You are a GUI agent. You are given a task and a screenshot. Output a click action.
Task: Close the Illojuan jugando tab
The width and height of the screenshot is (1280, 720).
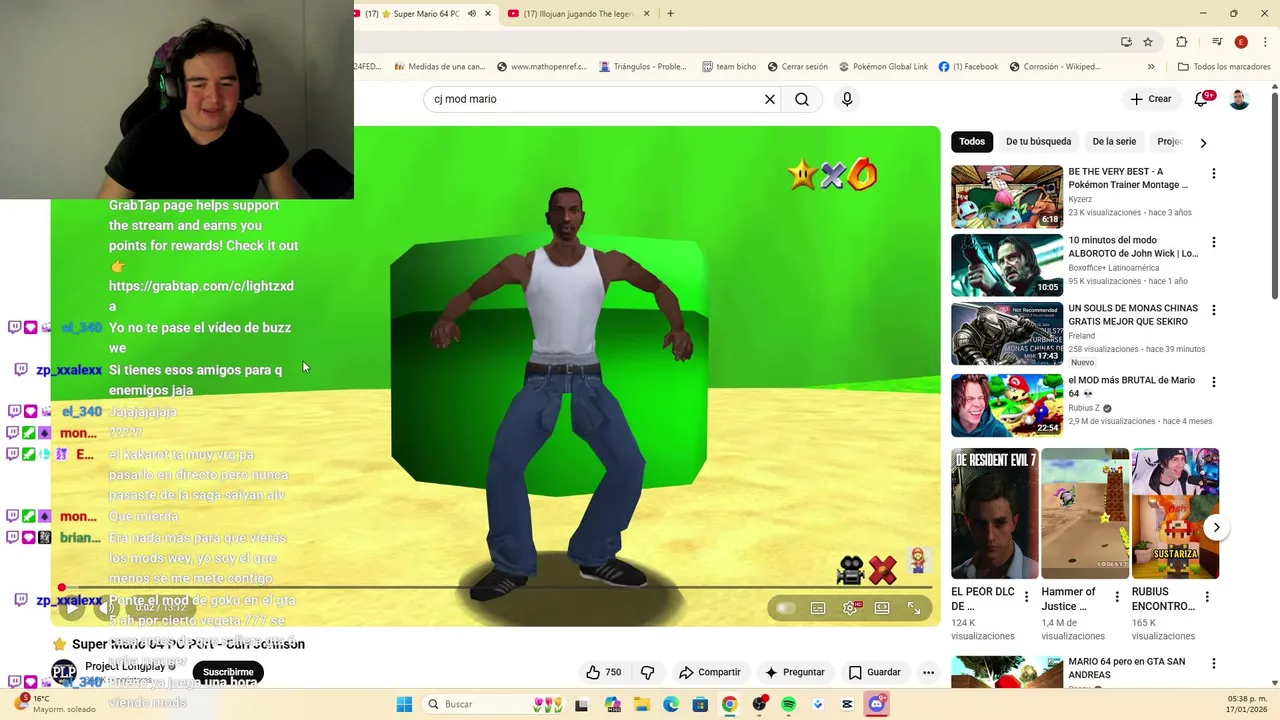point(646,14)
